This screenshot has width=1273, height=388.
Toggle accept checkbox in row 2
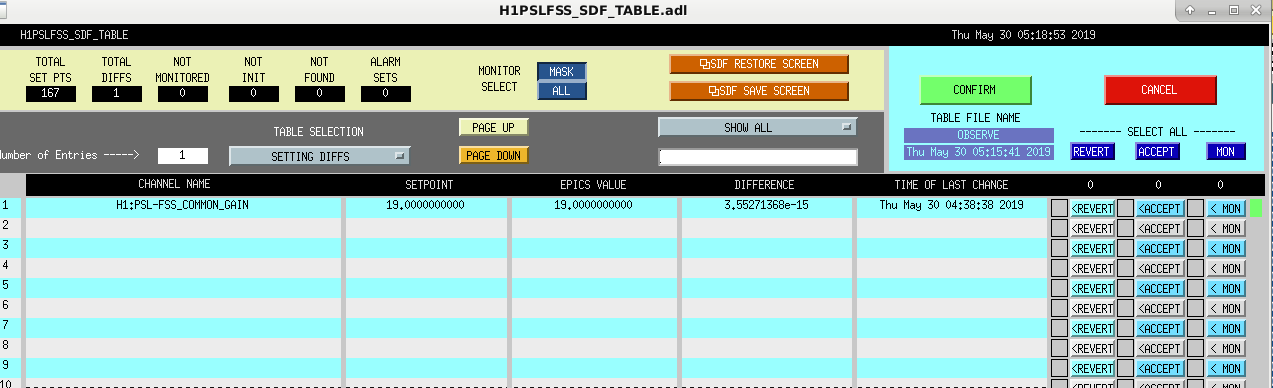click(1125, 228)
